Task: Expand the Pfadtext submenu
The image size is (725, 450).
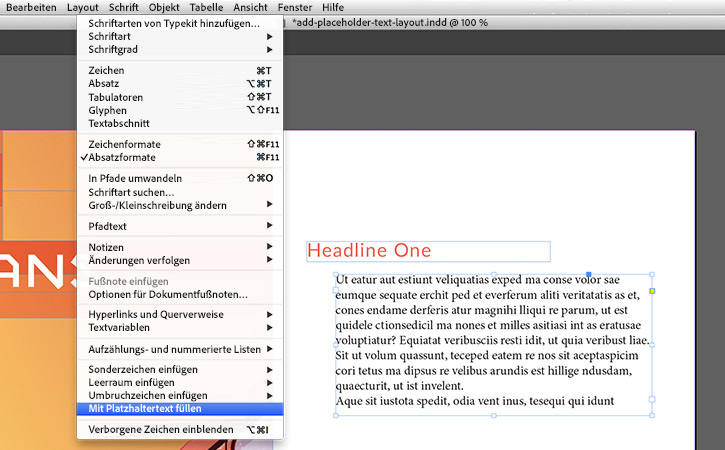Action: tap(180, 226)
